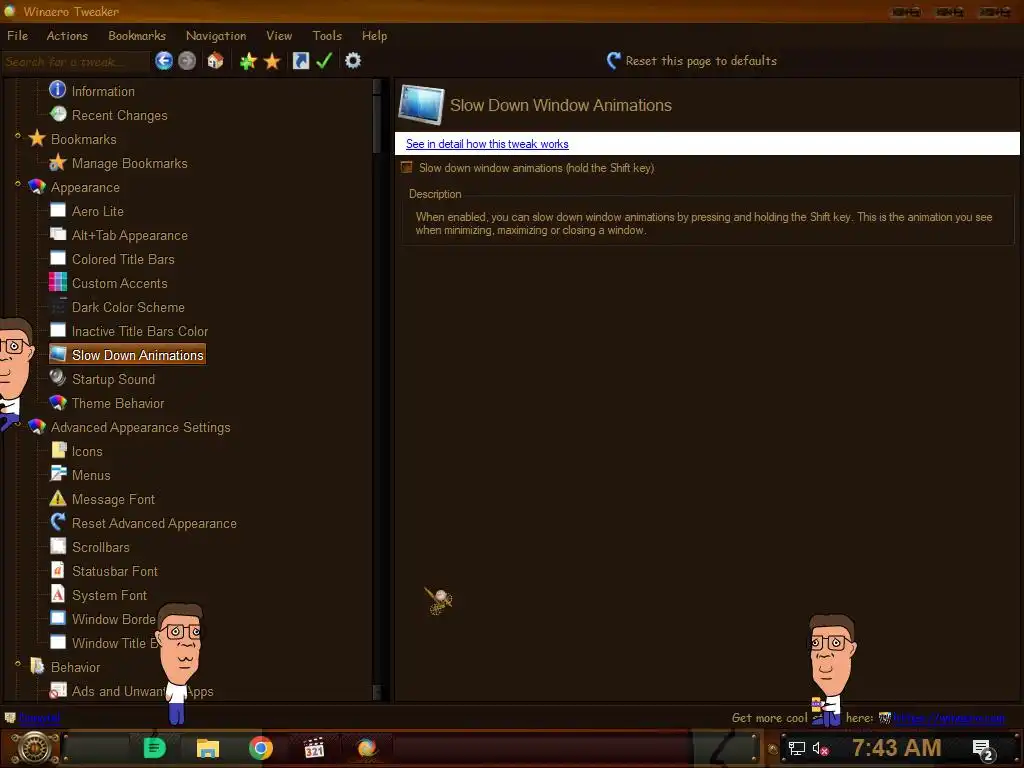Viewport: 1024px width, 768px height.
Task: Click the muted volume tray icon
Action: coord(820,749)
